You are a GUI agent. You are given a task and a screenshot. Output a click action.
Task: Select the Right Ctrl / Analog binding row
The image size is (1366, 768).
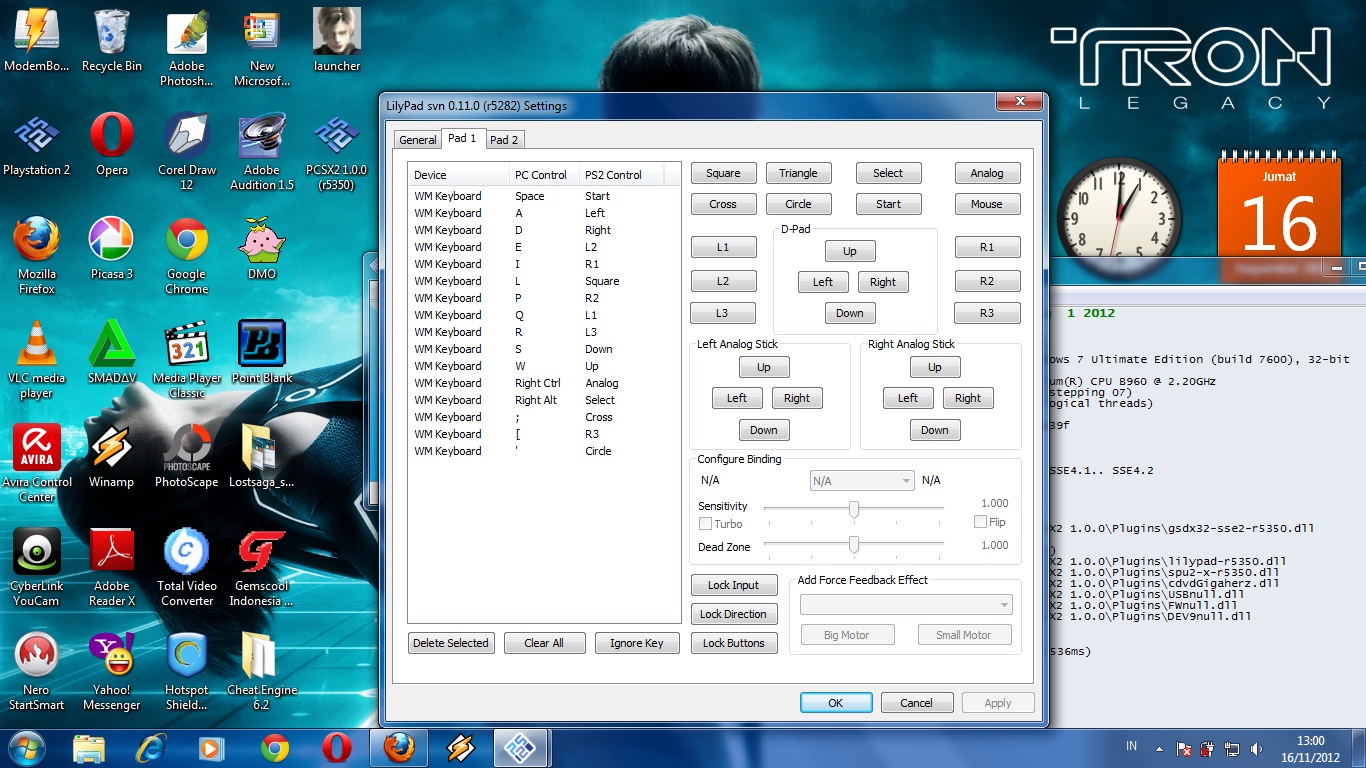(x=544, y=383)
